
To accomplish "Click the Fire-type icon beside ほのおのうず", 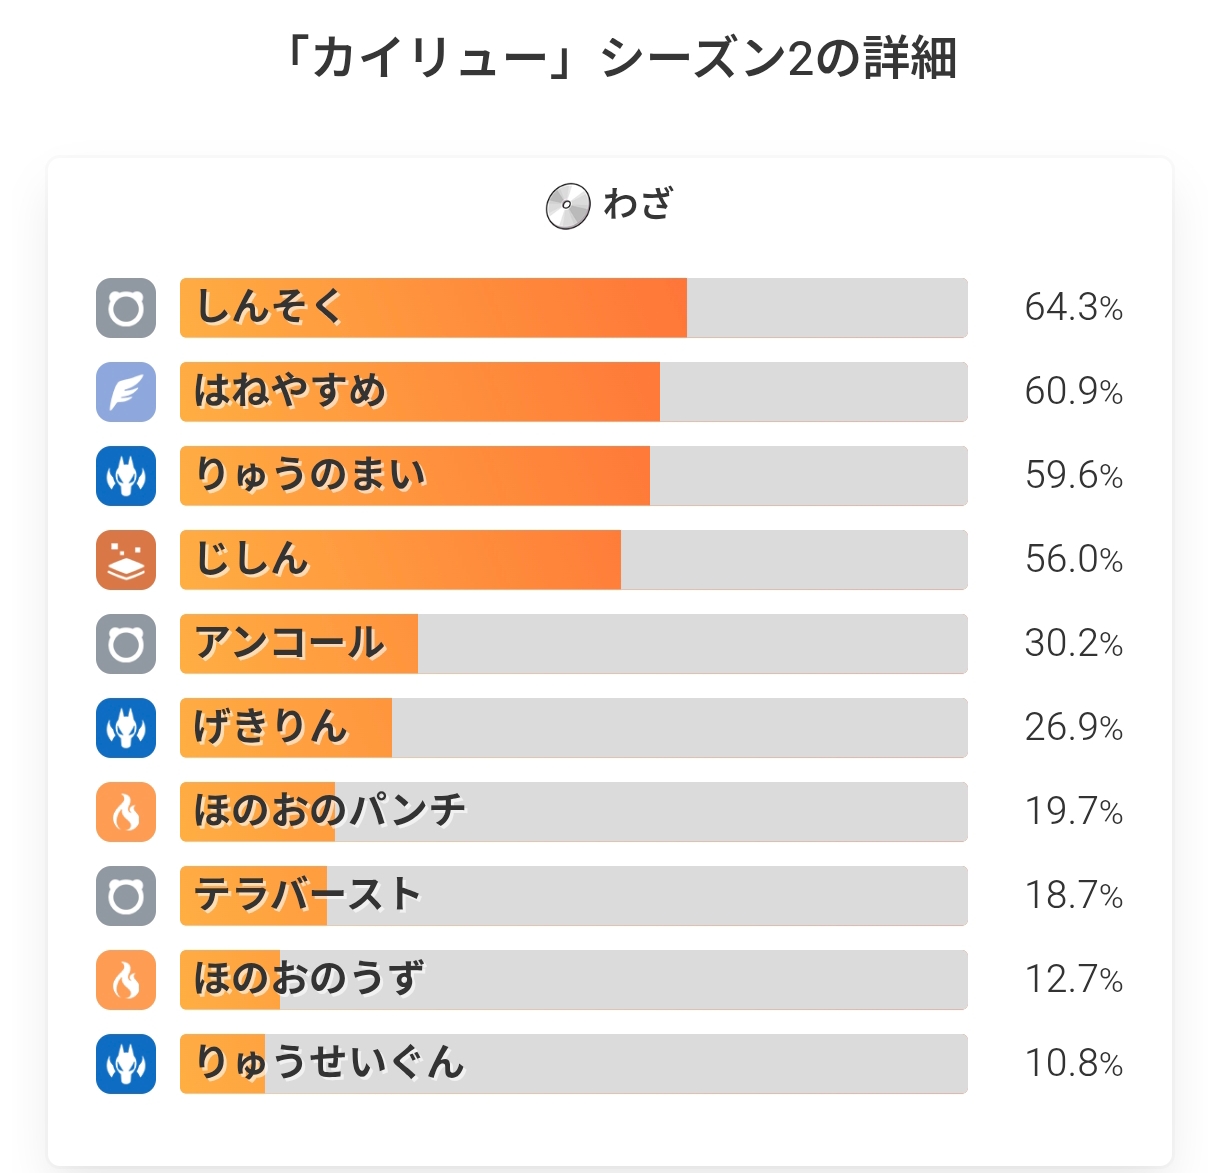I will pyautogui.click(x=126, y=980).
